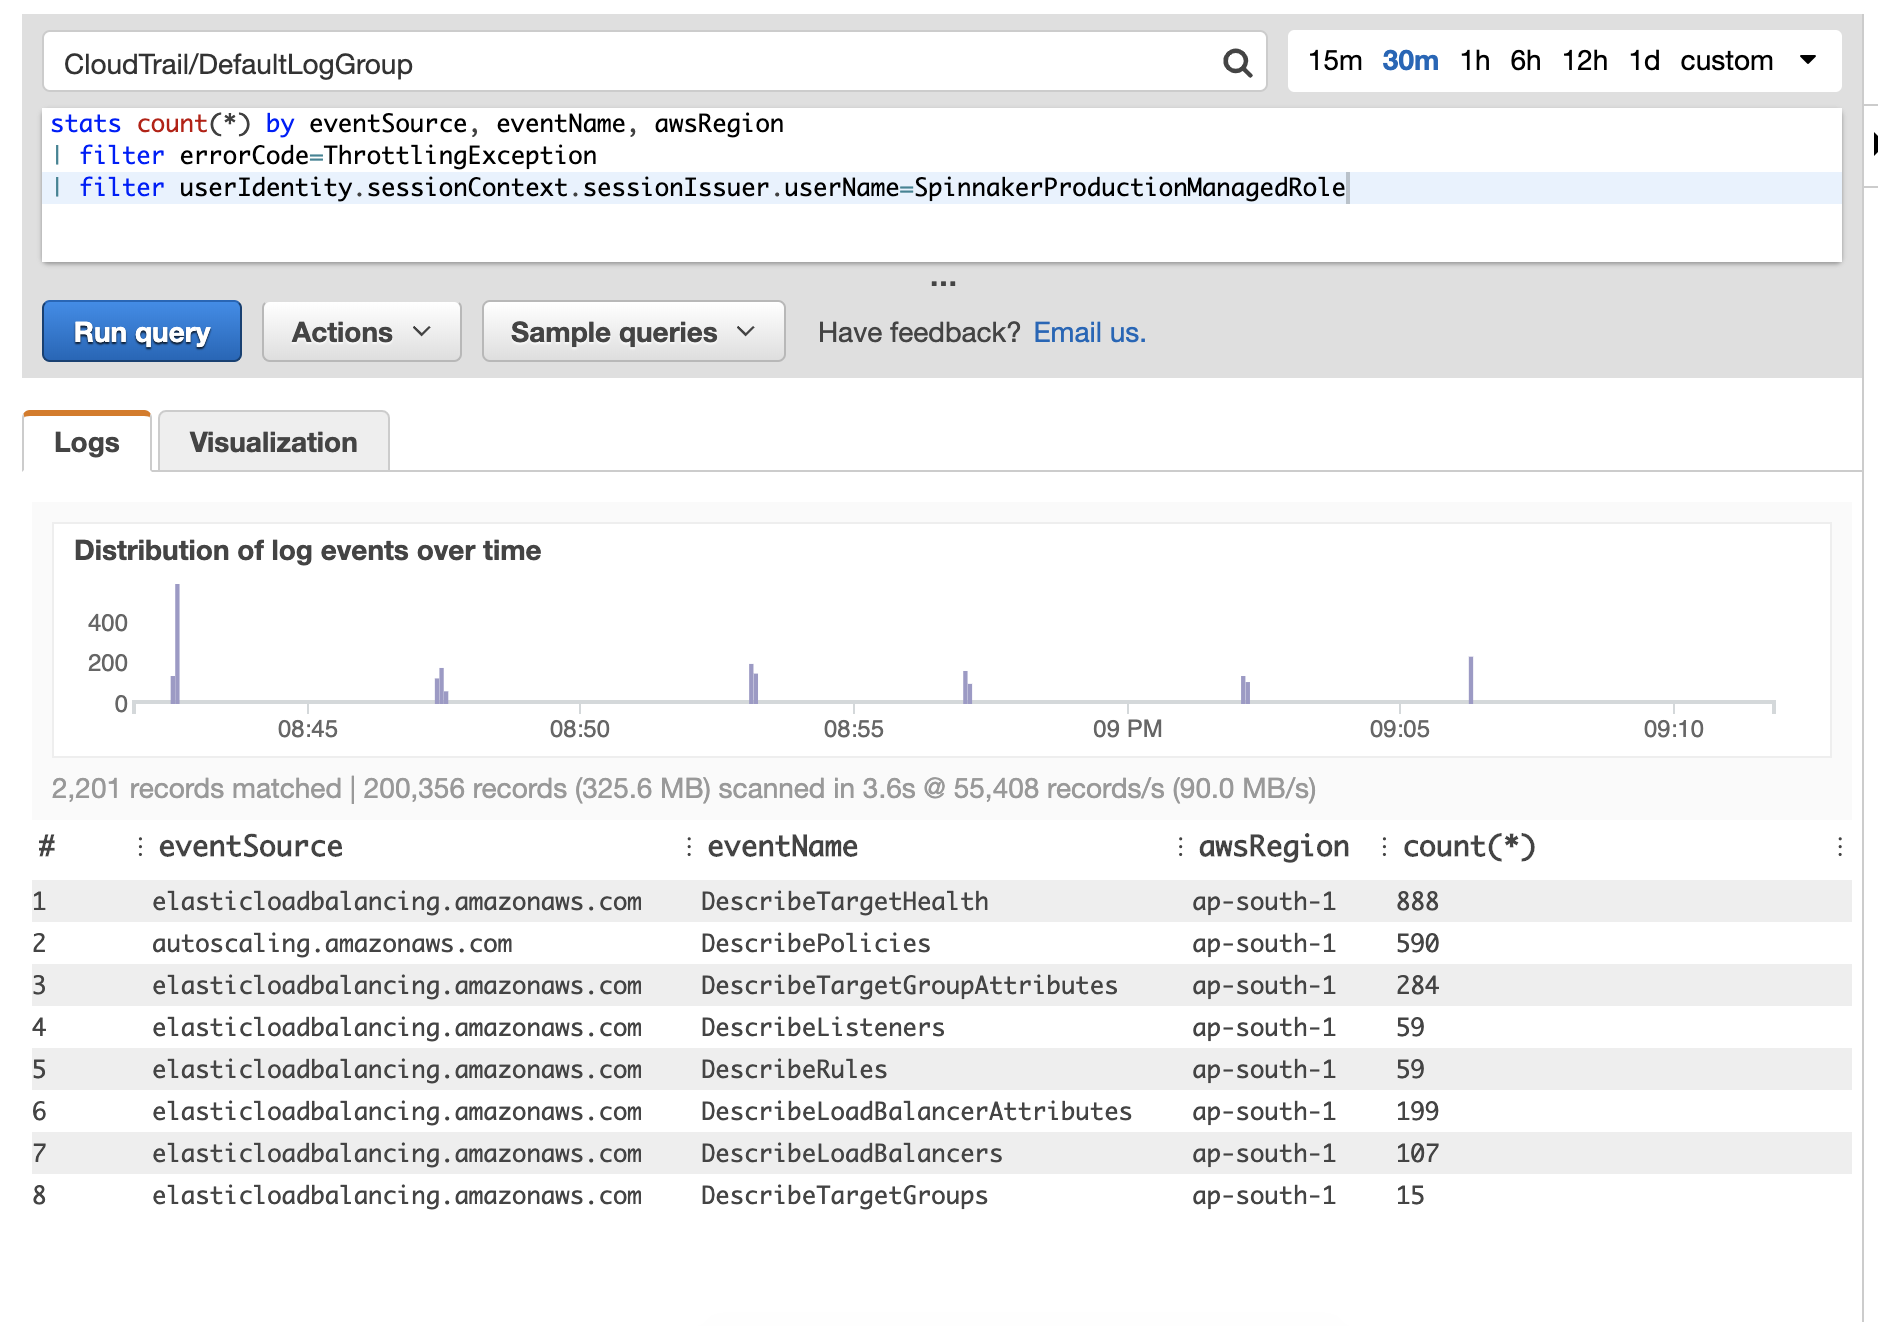Image resolution: width=1878 pixels, height=1326 pixels.
Task: Open column options for count(*)
Action: 1383,846
